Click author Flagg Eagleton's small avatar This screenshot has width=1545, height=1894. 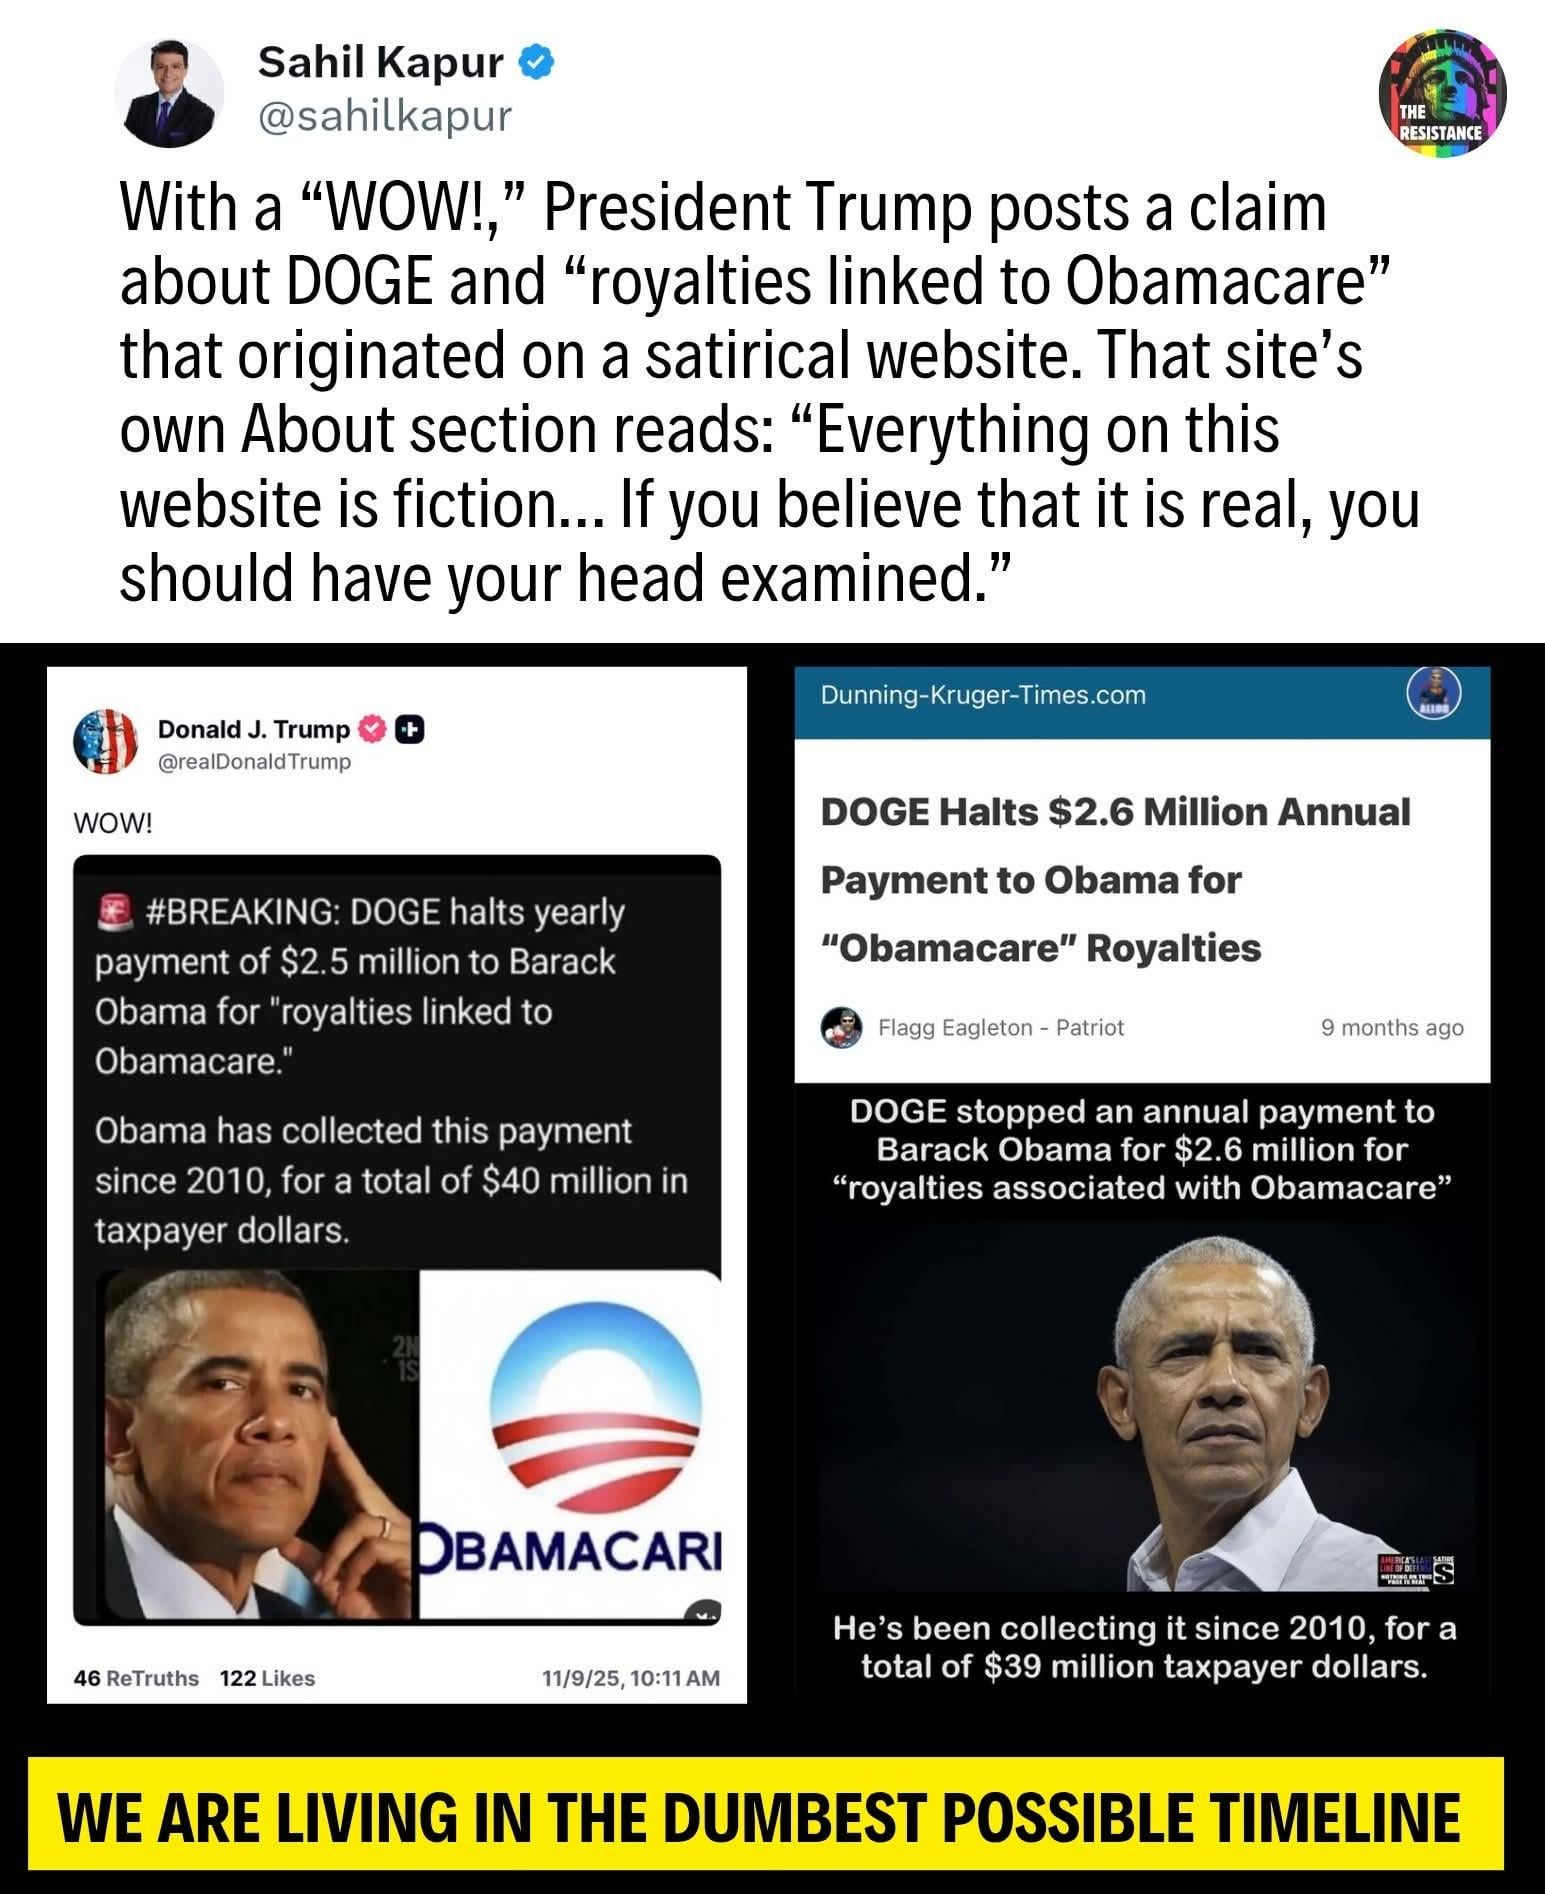[x=841, y=1027]
